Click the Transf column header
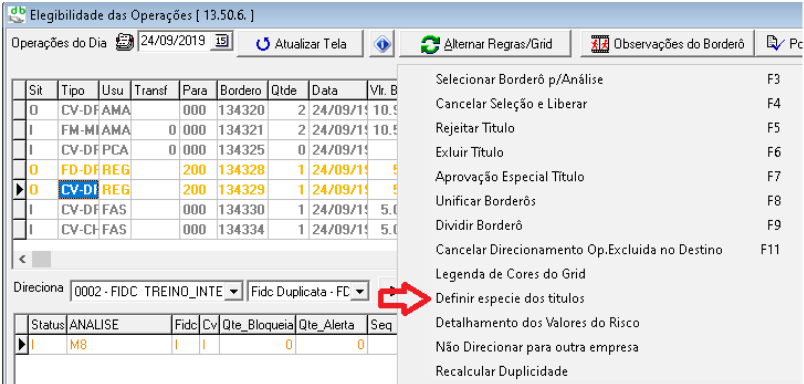 155,90
